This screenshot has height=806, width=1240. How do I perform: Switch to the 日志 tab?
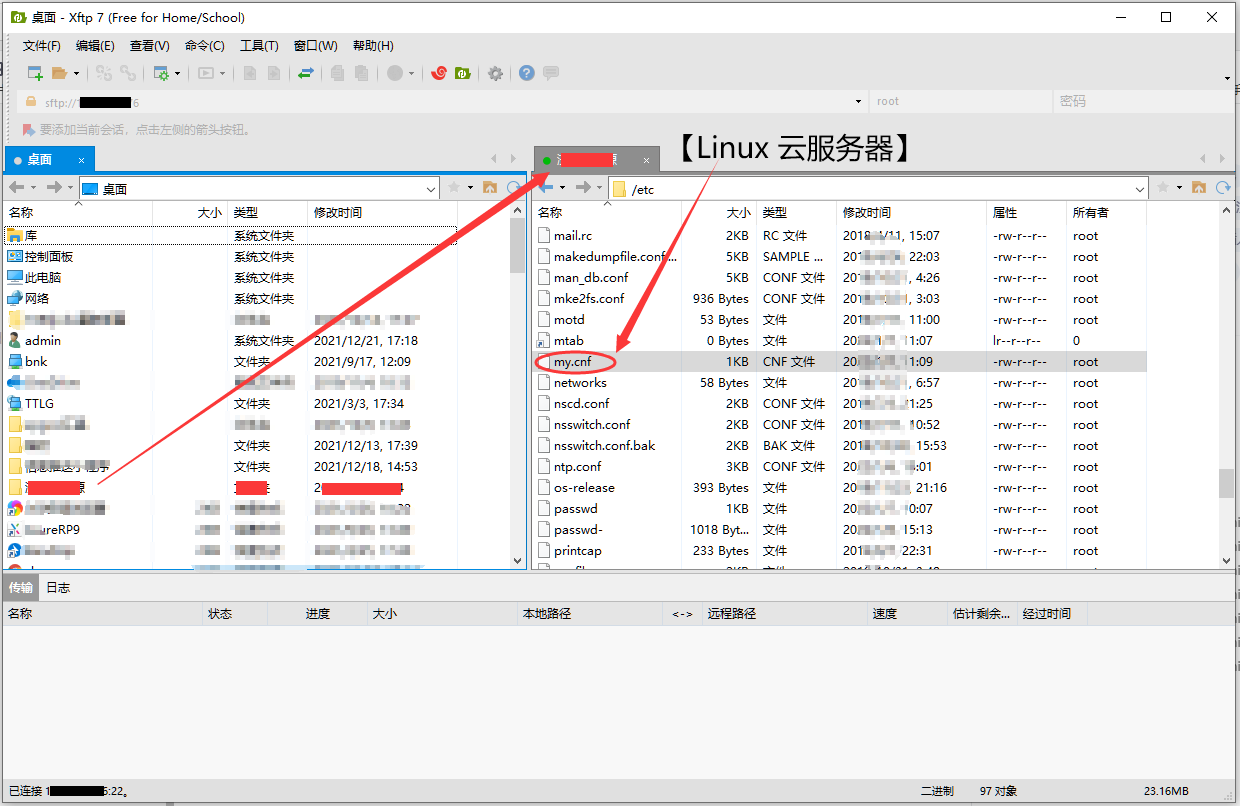(x=59, y=587)
